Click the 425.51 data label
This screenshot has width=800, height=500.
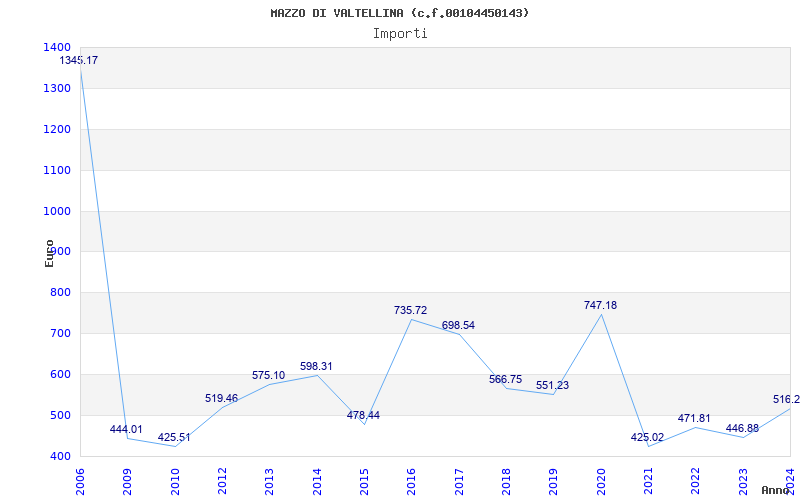pyautogui.click(x=174, y=438)
